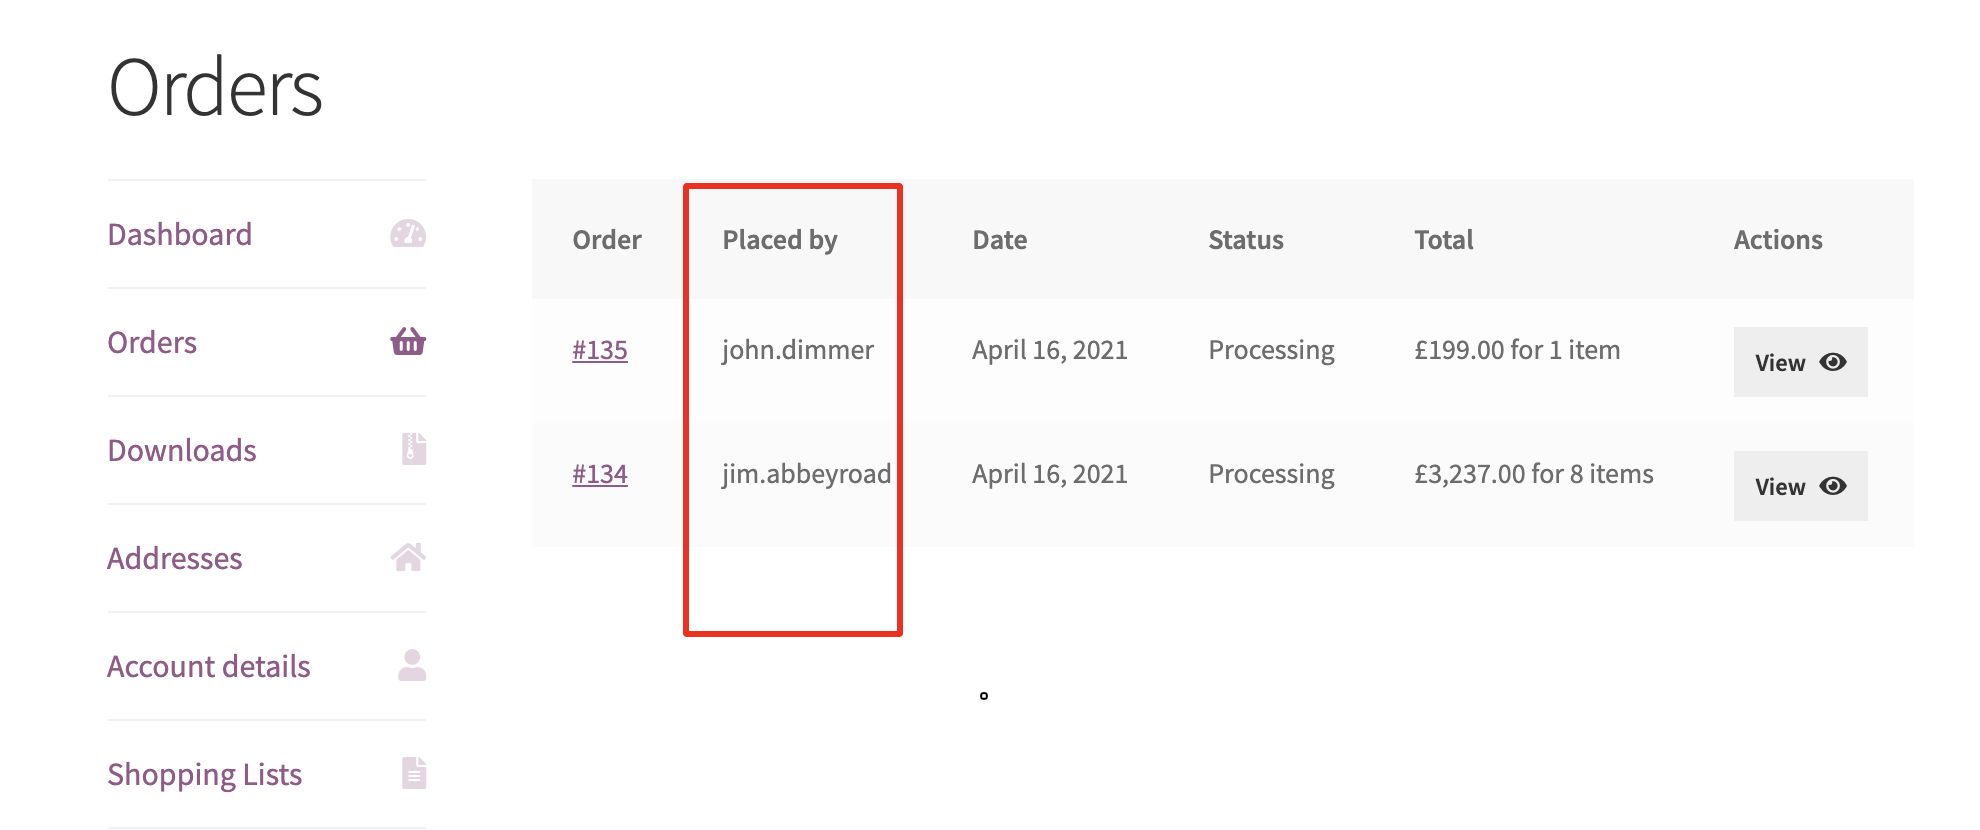Click the Downloads file icon
This screenshot has height=830, width=1980.
[414, 449]
